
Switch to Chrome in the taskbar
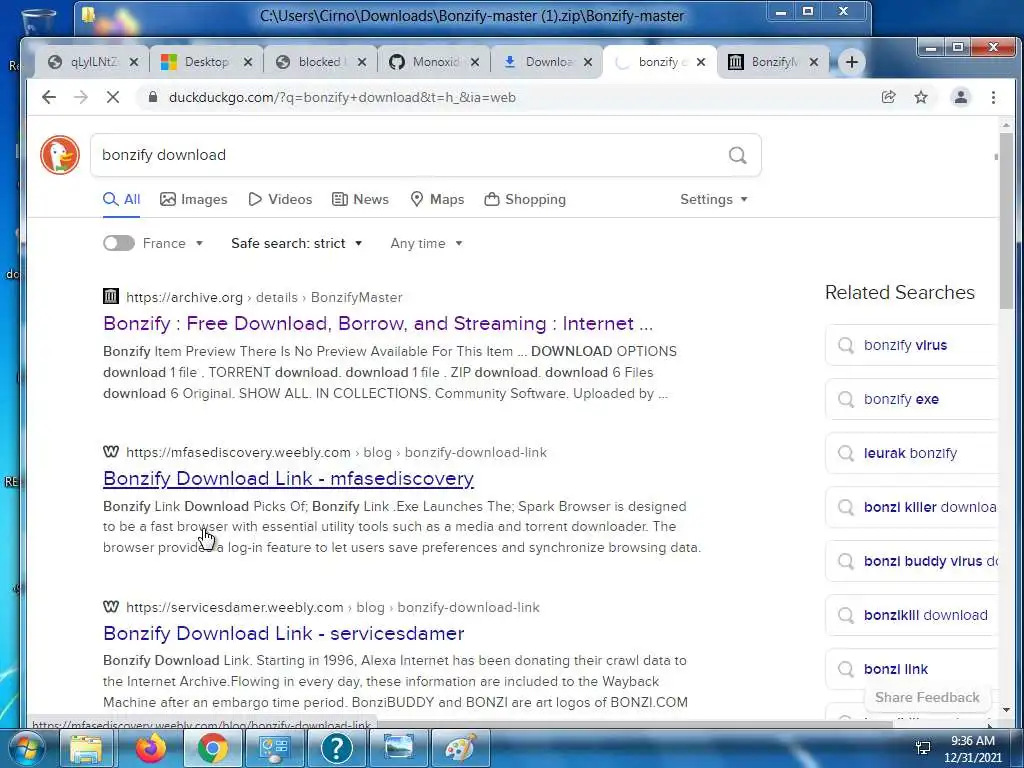click(x=213, y=748)
